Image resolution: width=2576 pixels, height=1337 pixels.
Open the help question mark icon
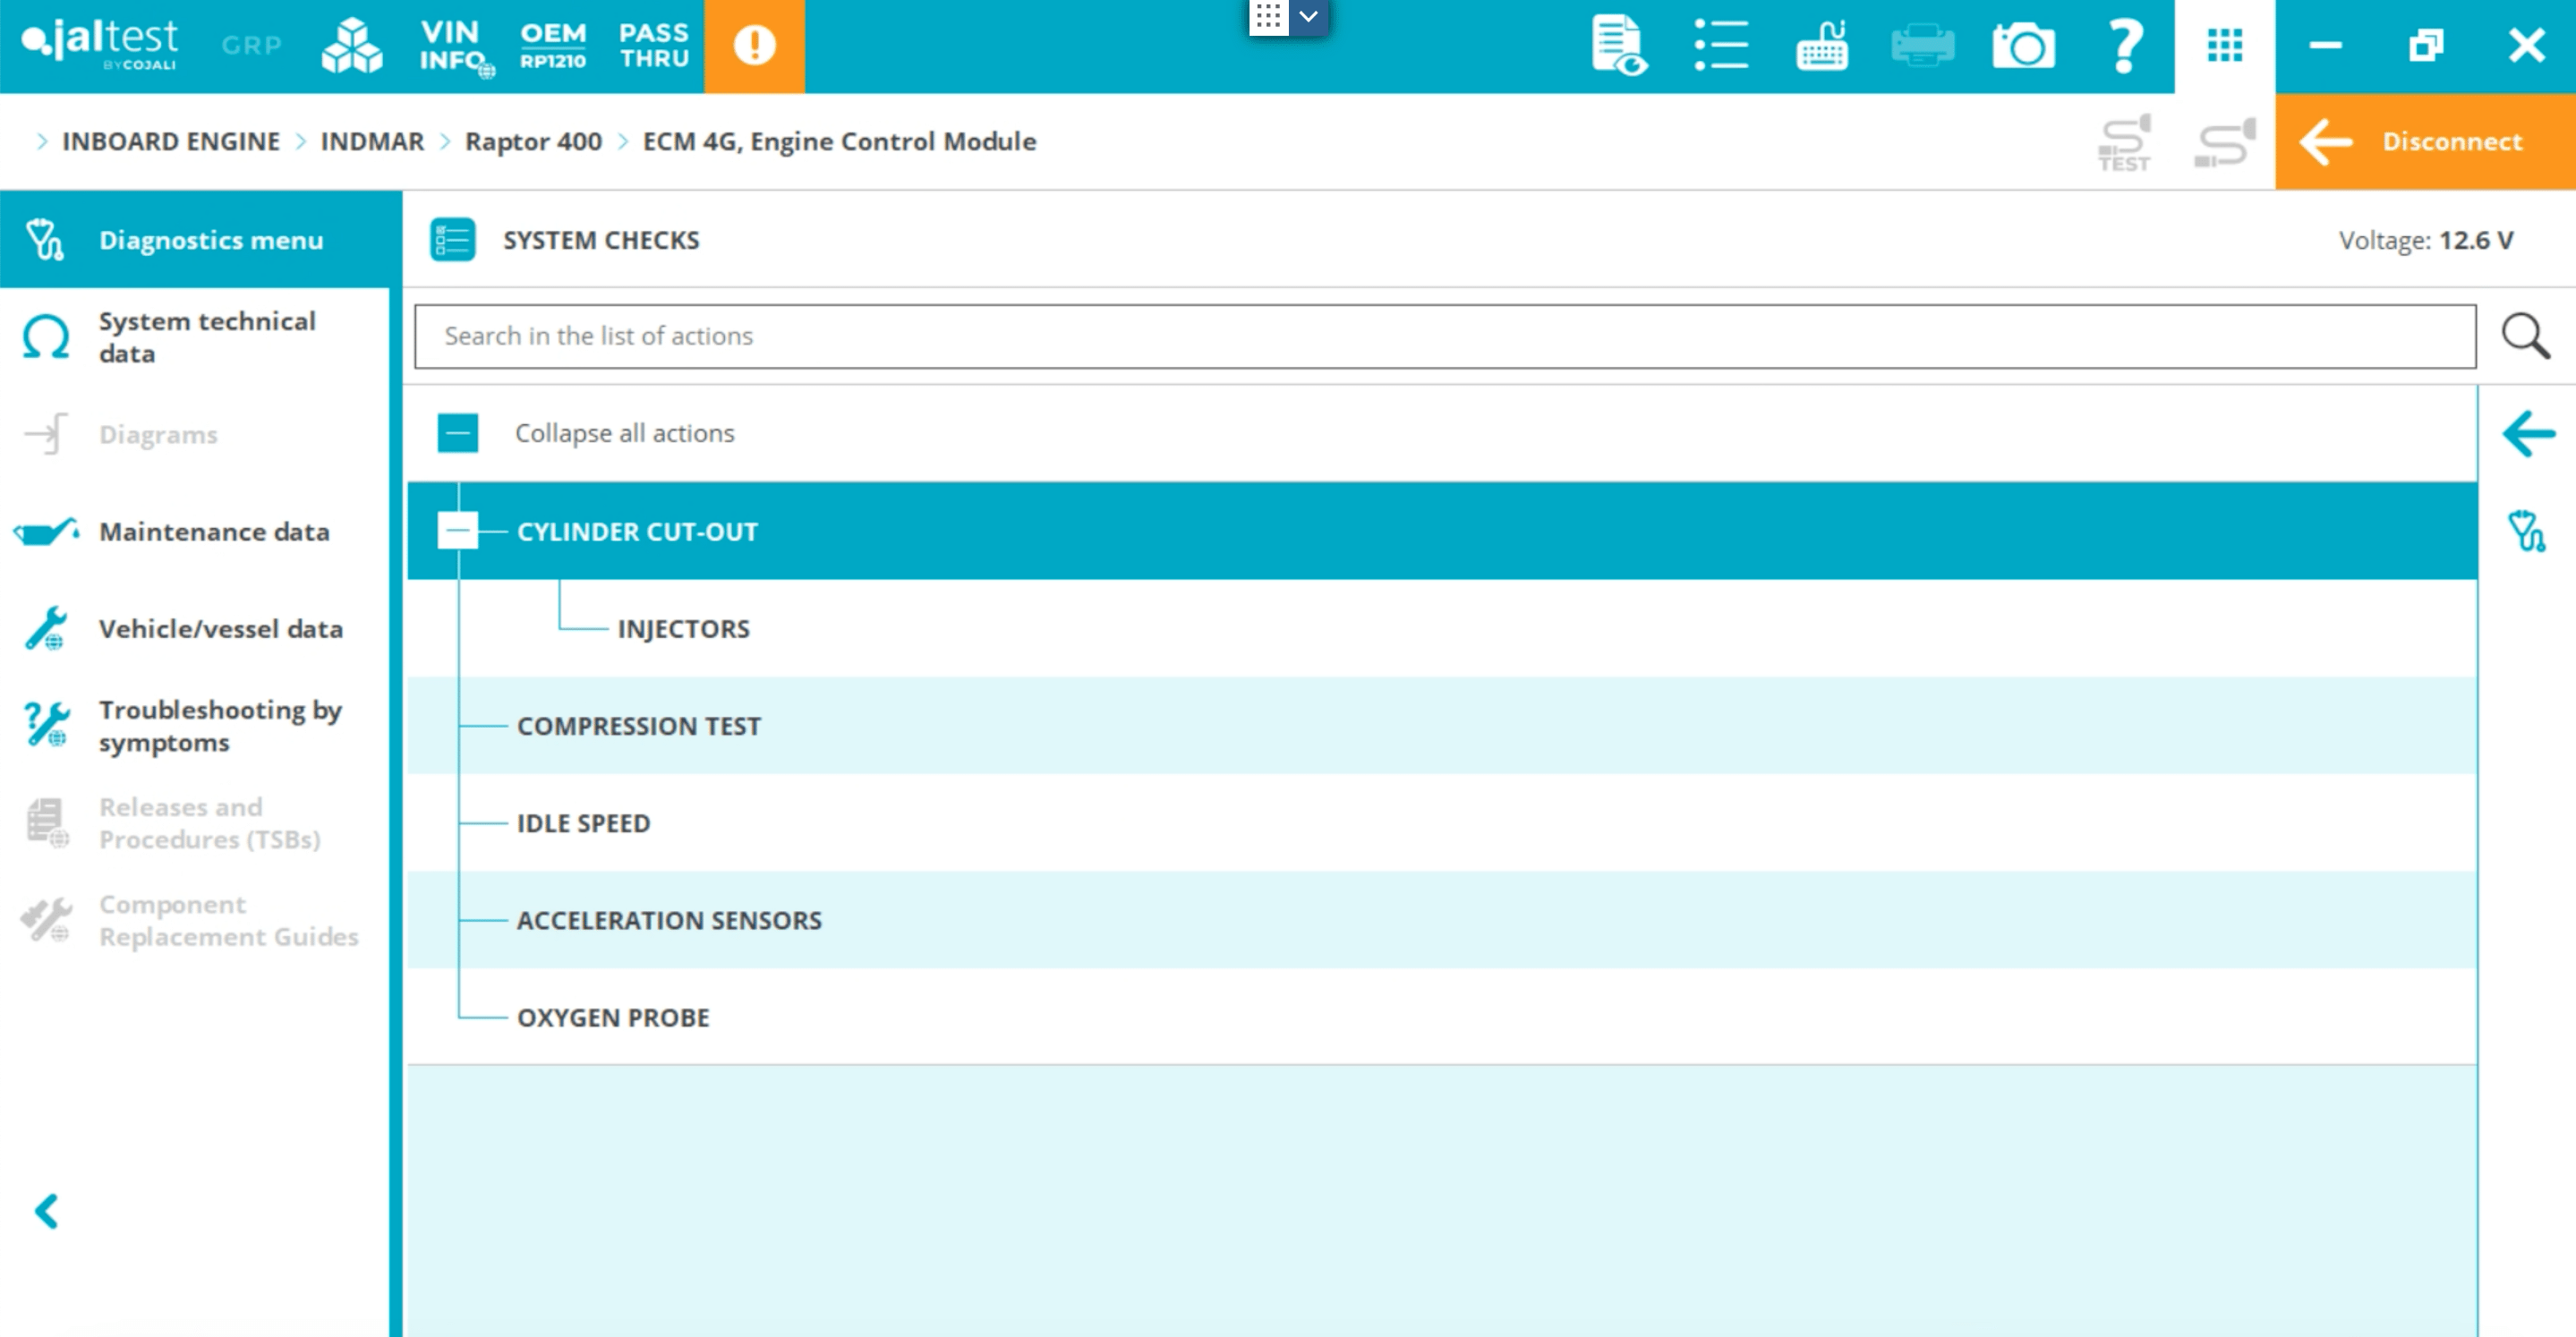coord(2124,46)
